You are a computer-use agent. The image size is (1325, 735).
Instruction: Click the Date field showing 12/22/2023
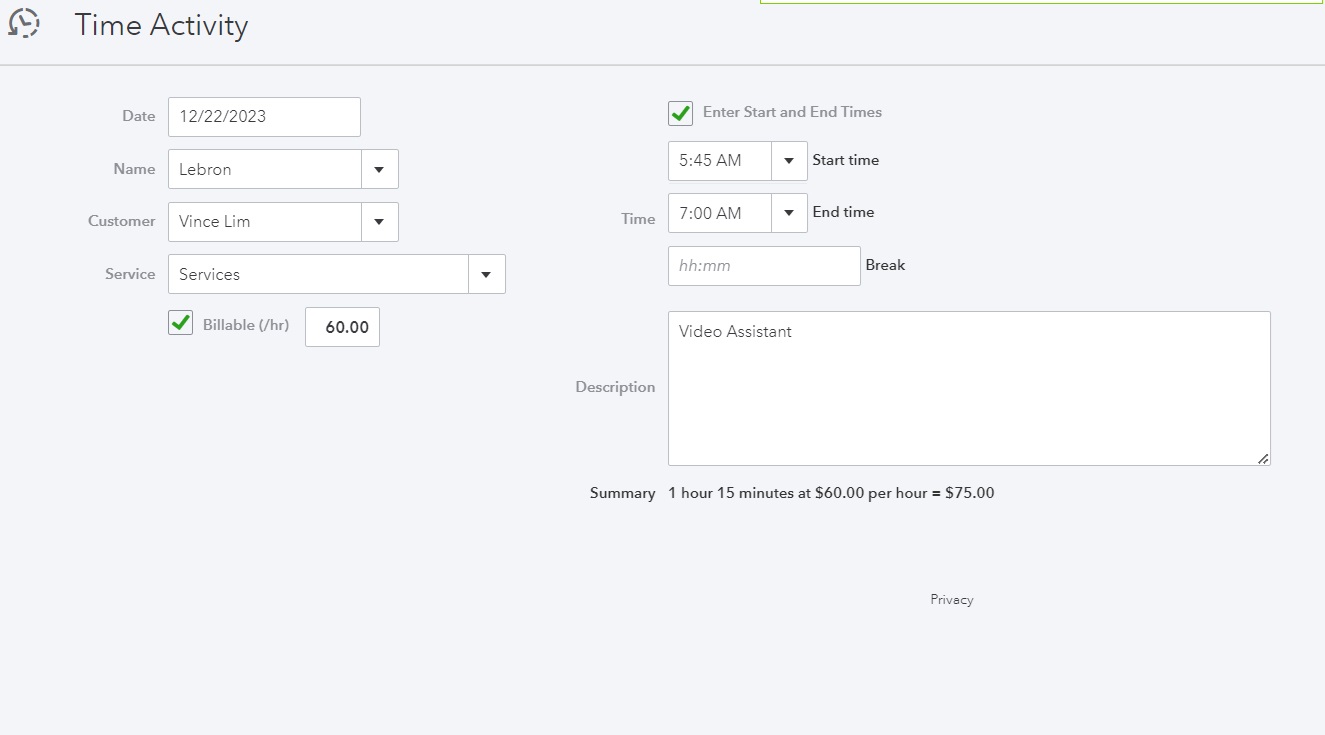(x=264, y=117)
